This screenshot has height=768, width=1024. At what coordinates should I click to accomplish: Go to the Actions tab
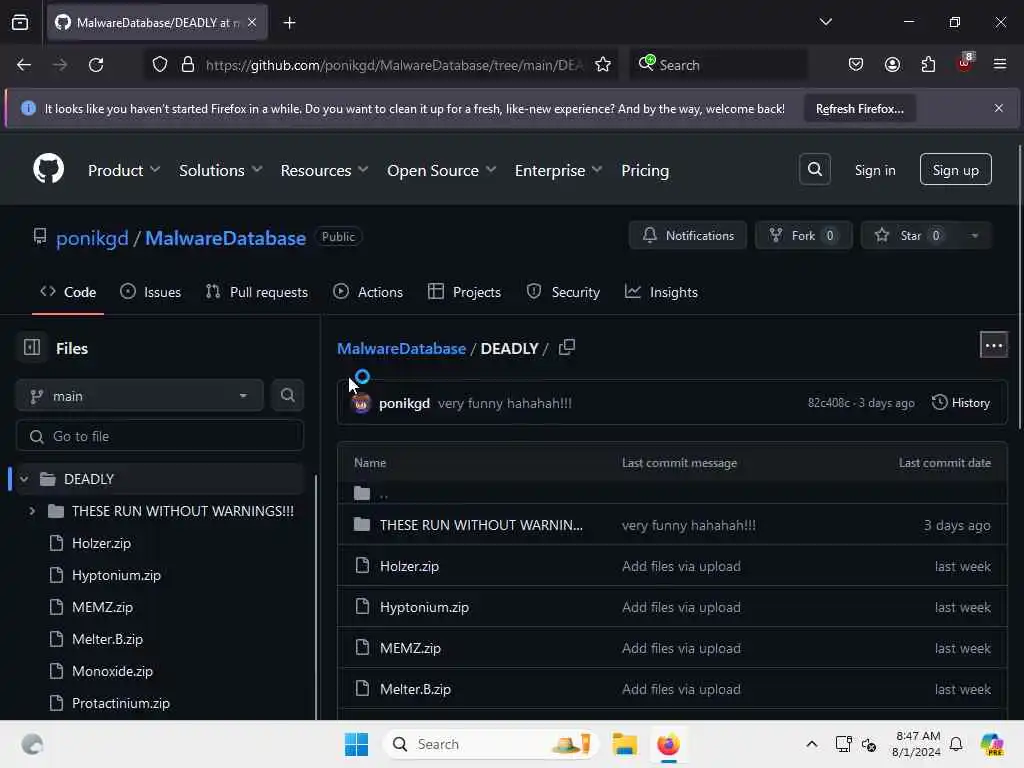[368, 293]
